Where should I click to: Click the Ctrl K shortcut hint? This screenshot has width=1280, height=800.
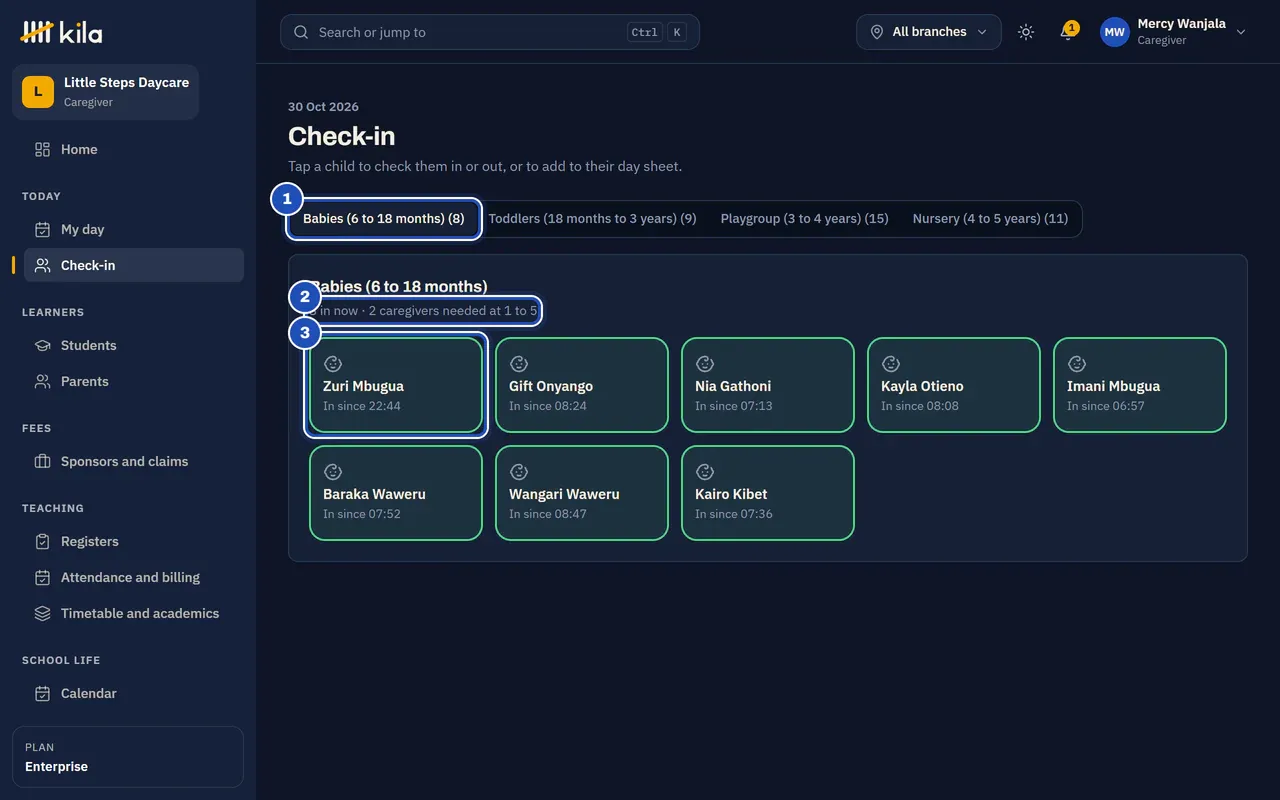(657, 32)
